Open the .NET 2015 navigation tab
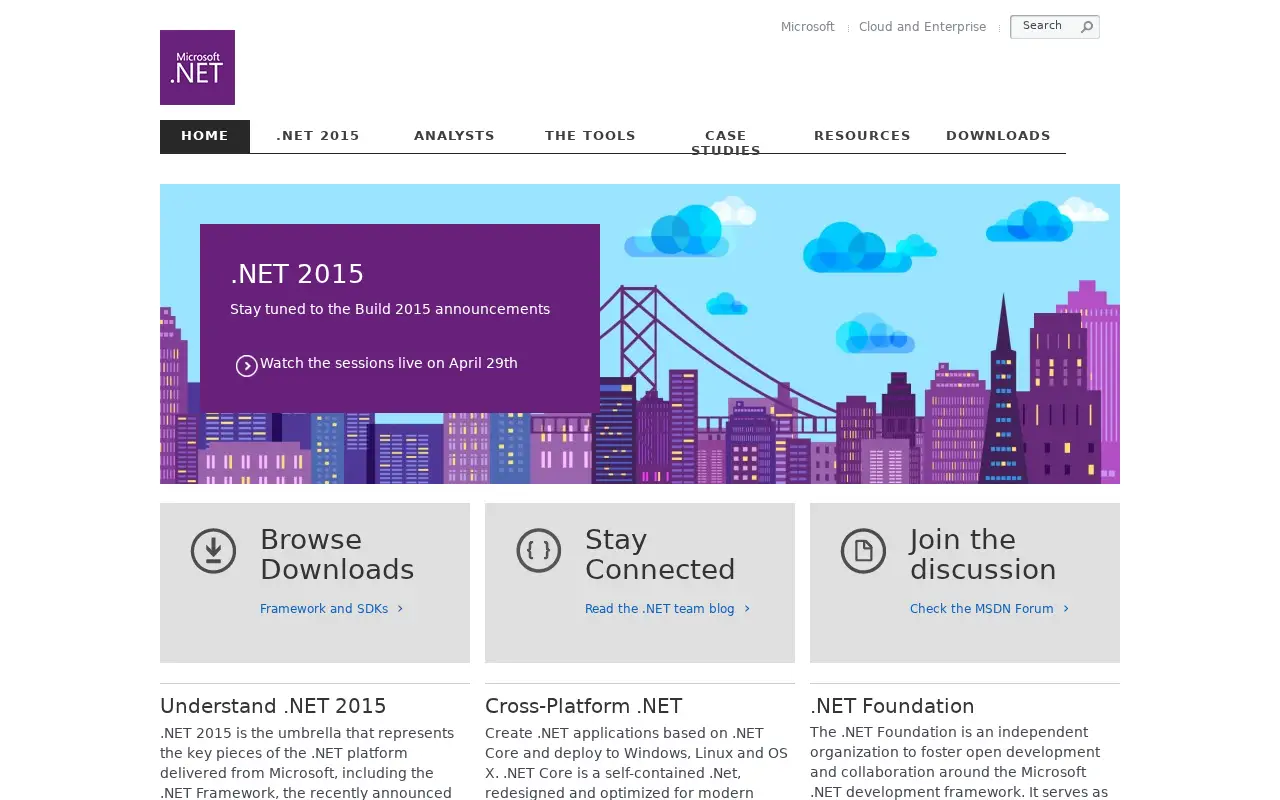The width and height of the screenshot is (1280, 800). [318, 136]
